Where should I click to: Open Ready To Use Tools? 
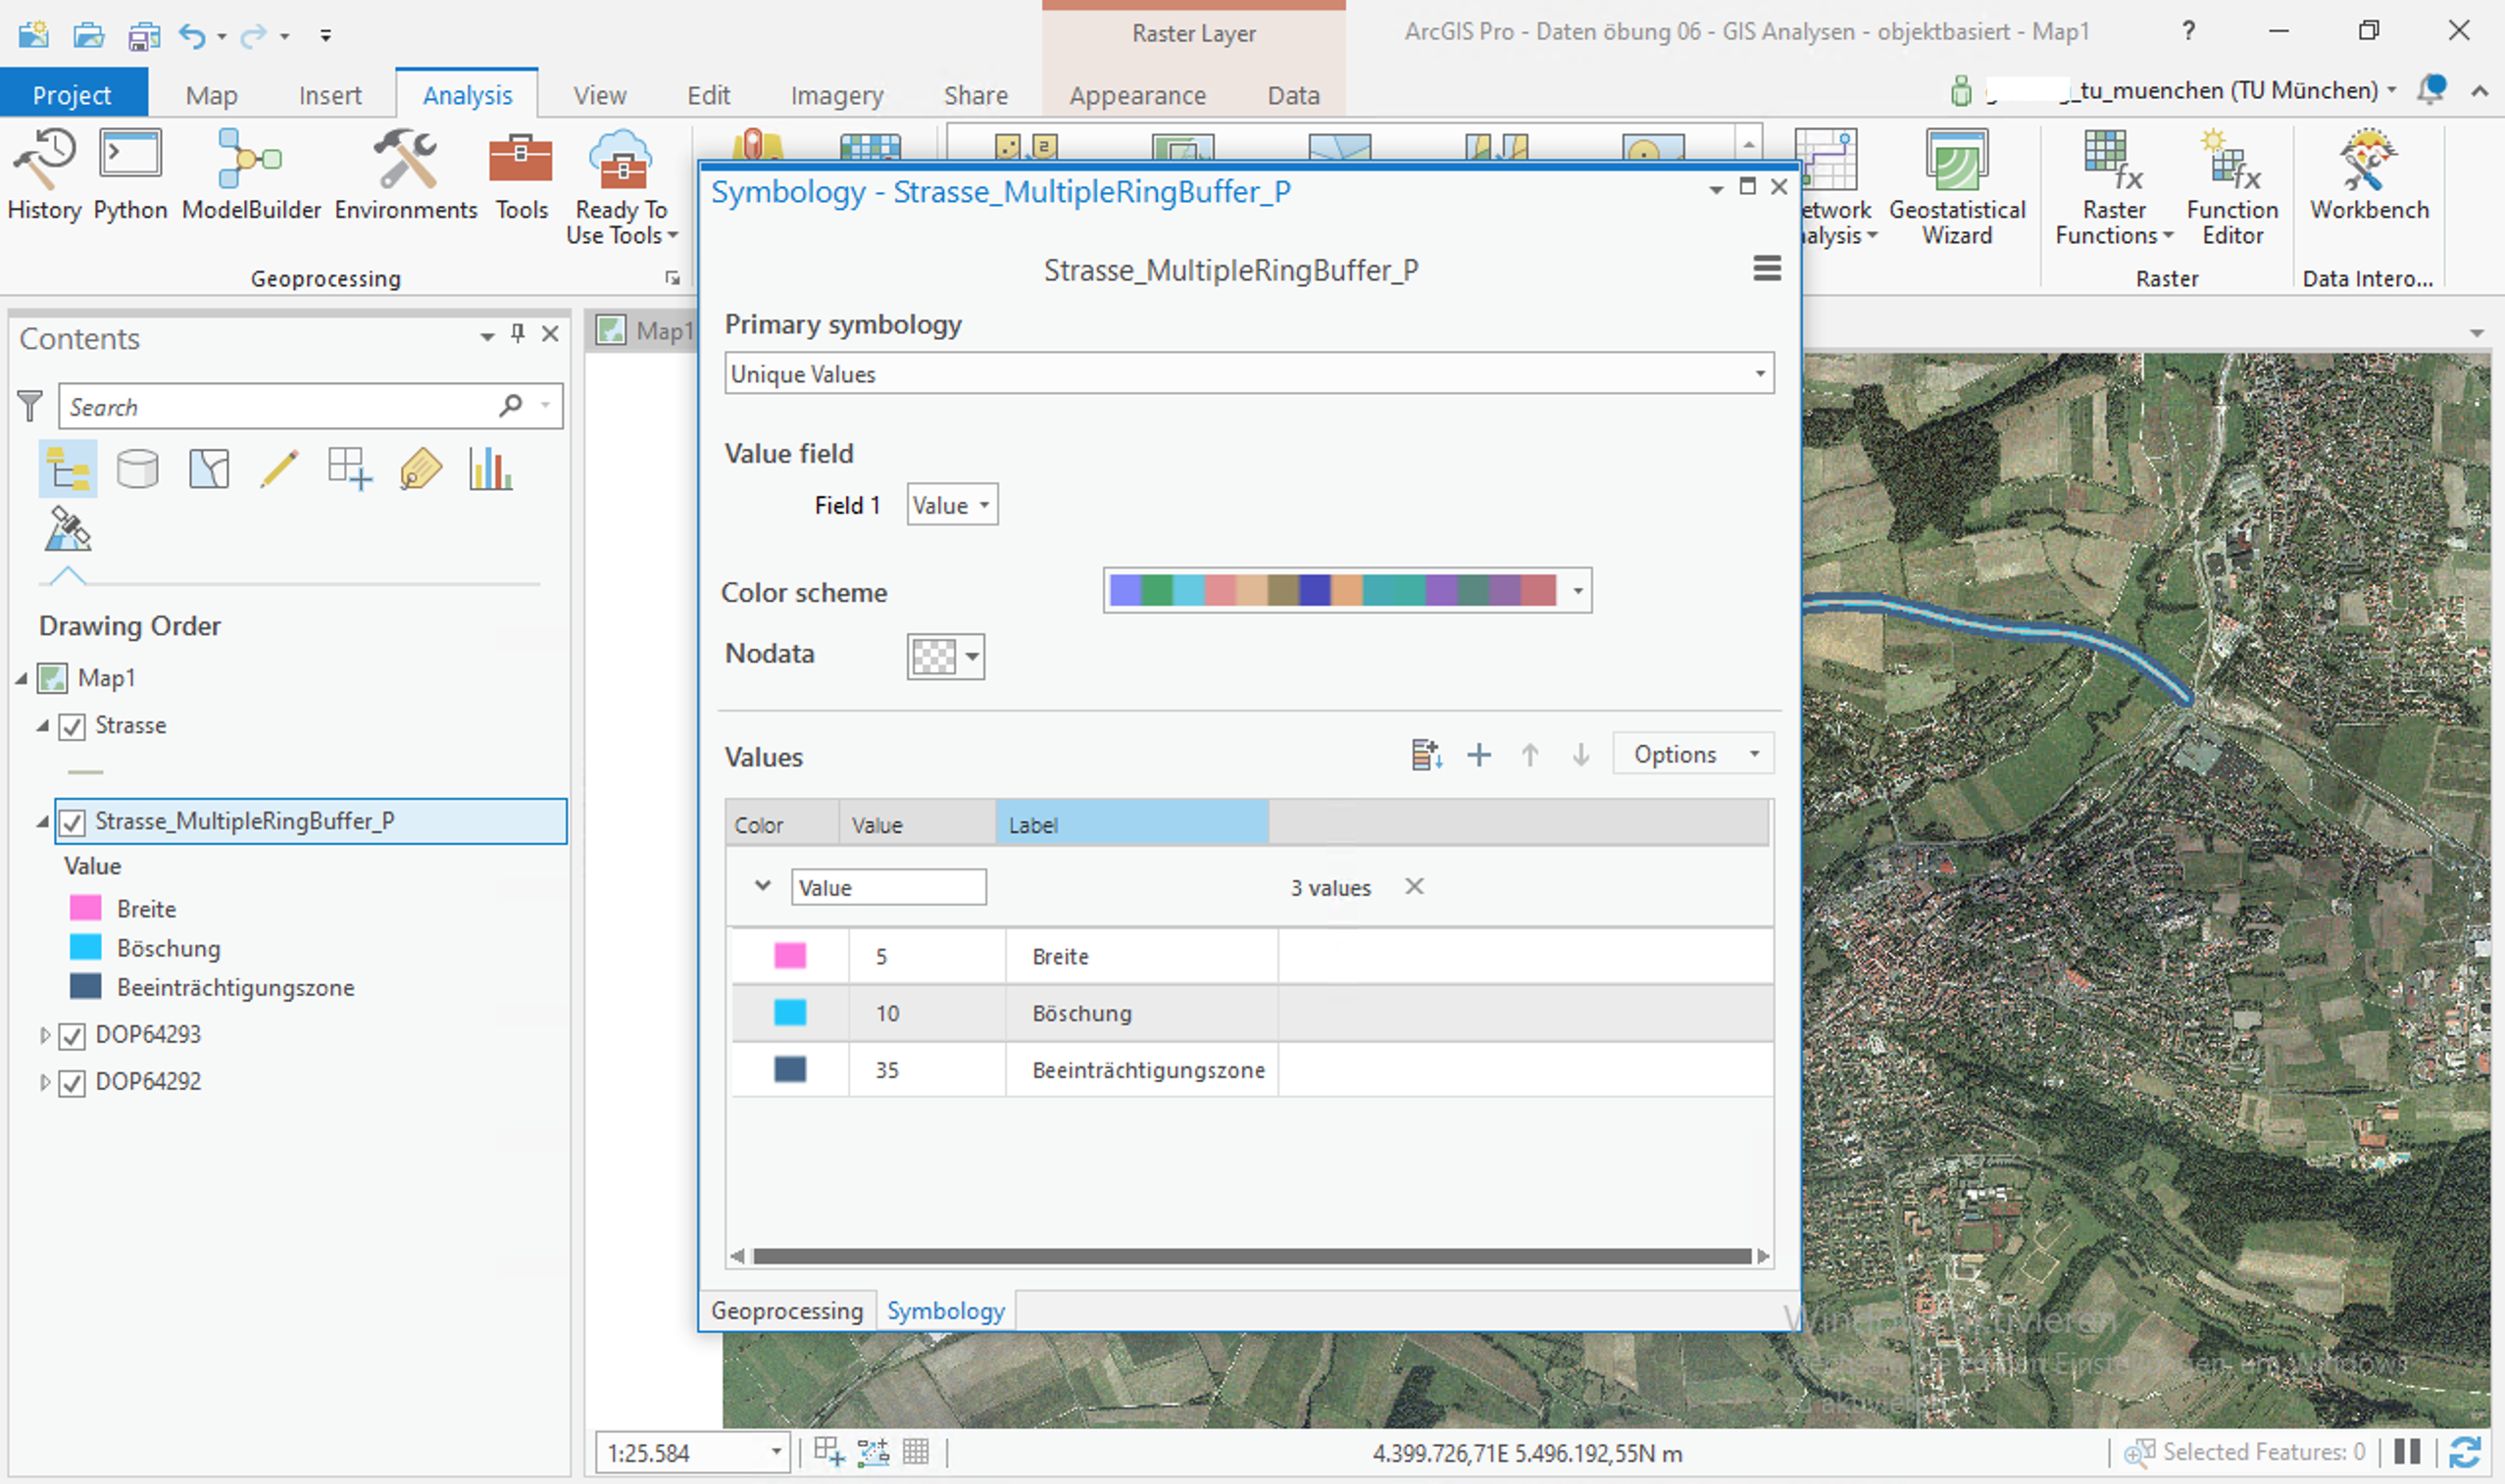coord(621,187)
